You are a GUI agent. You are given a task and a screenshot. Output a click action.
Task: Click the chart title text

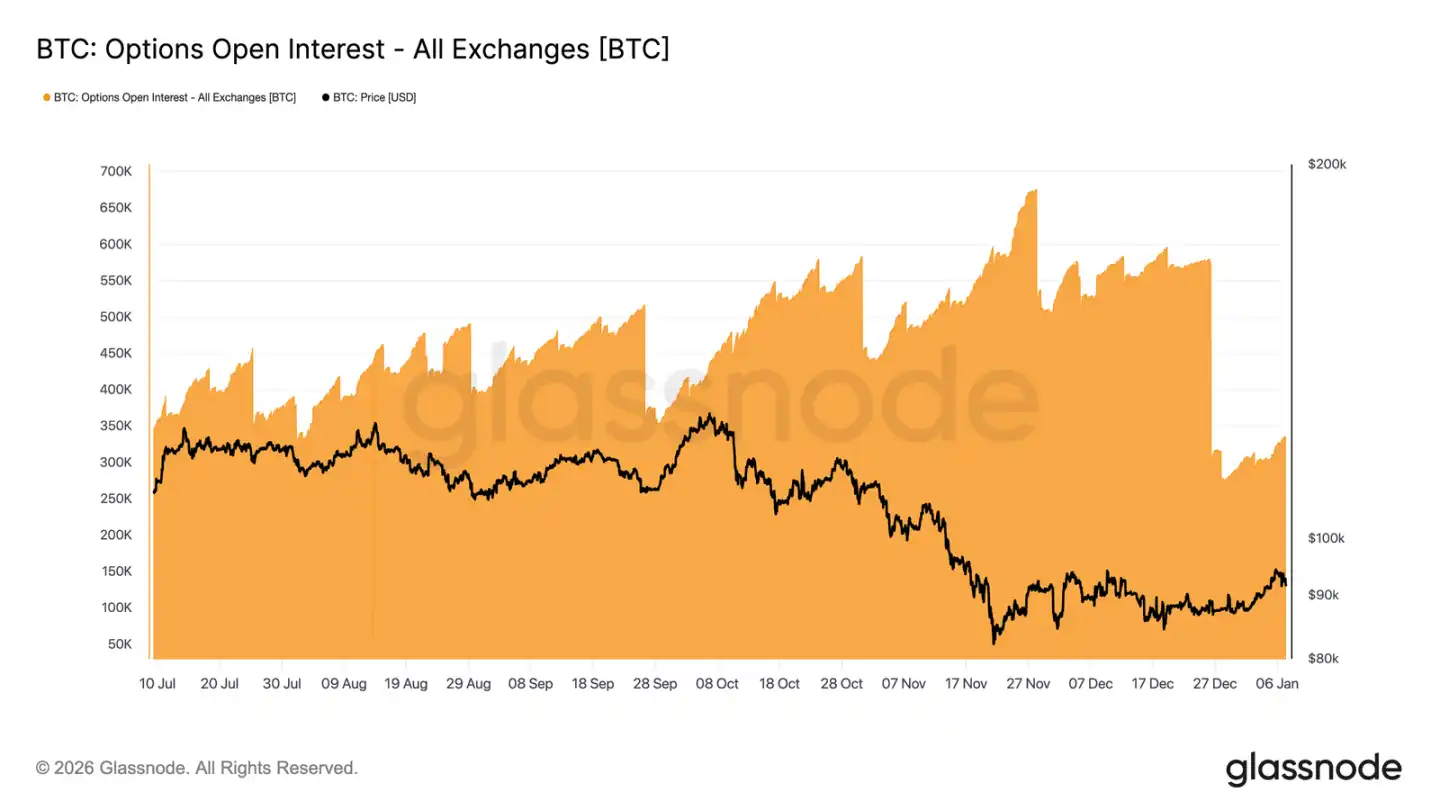click(x=352, y=49)
